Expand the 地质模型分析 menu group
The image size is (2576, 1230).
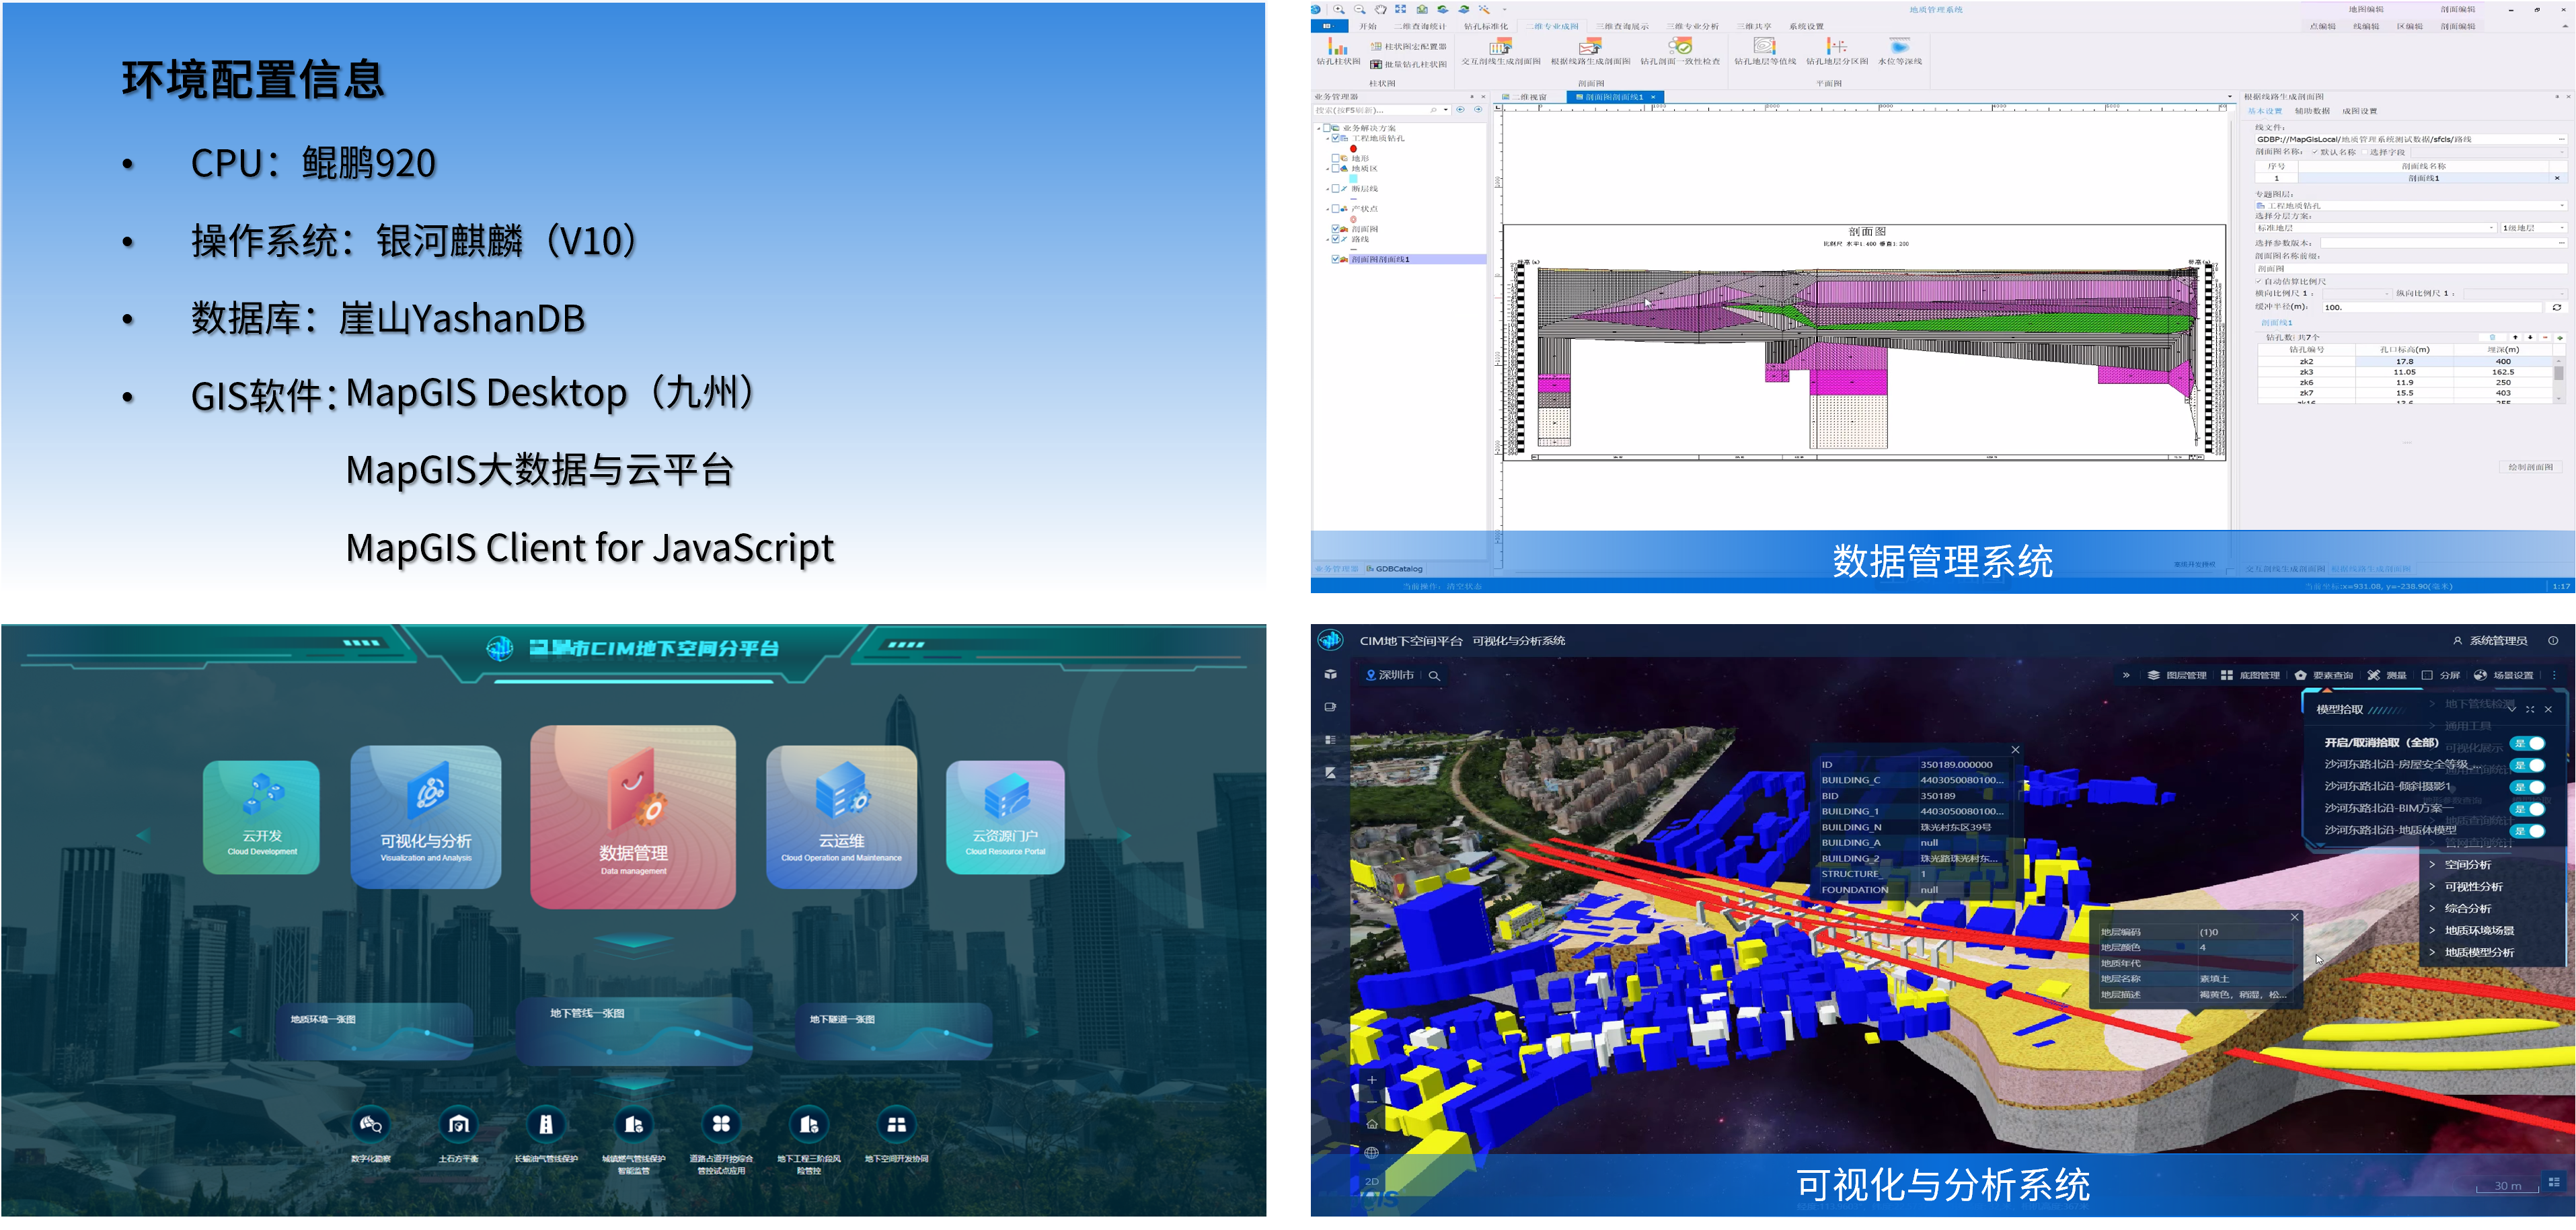[x=2471, y=953]
